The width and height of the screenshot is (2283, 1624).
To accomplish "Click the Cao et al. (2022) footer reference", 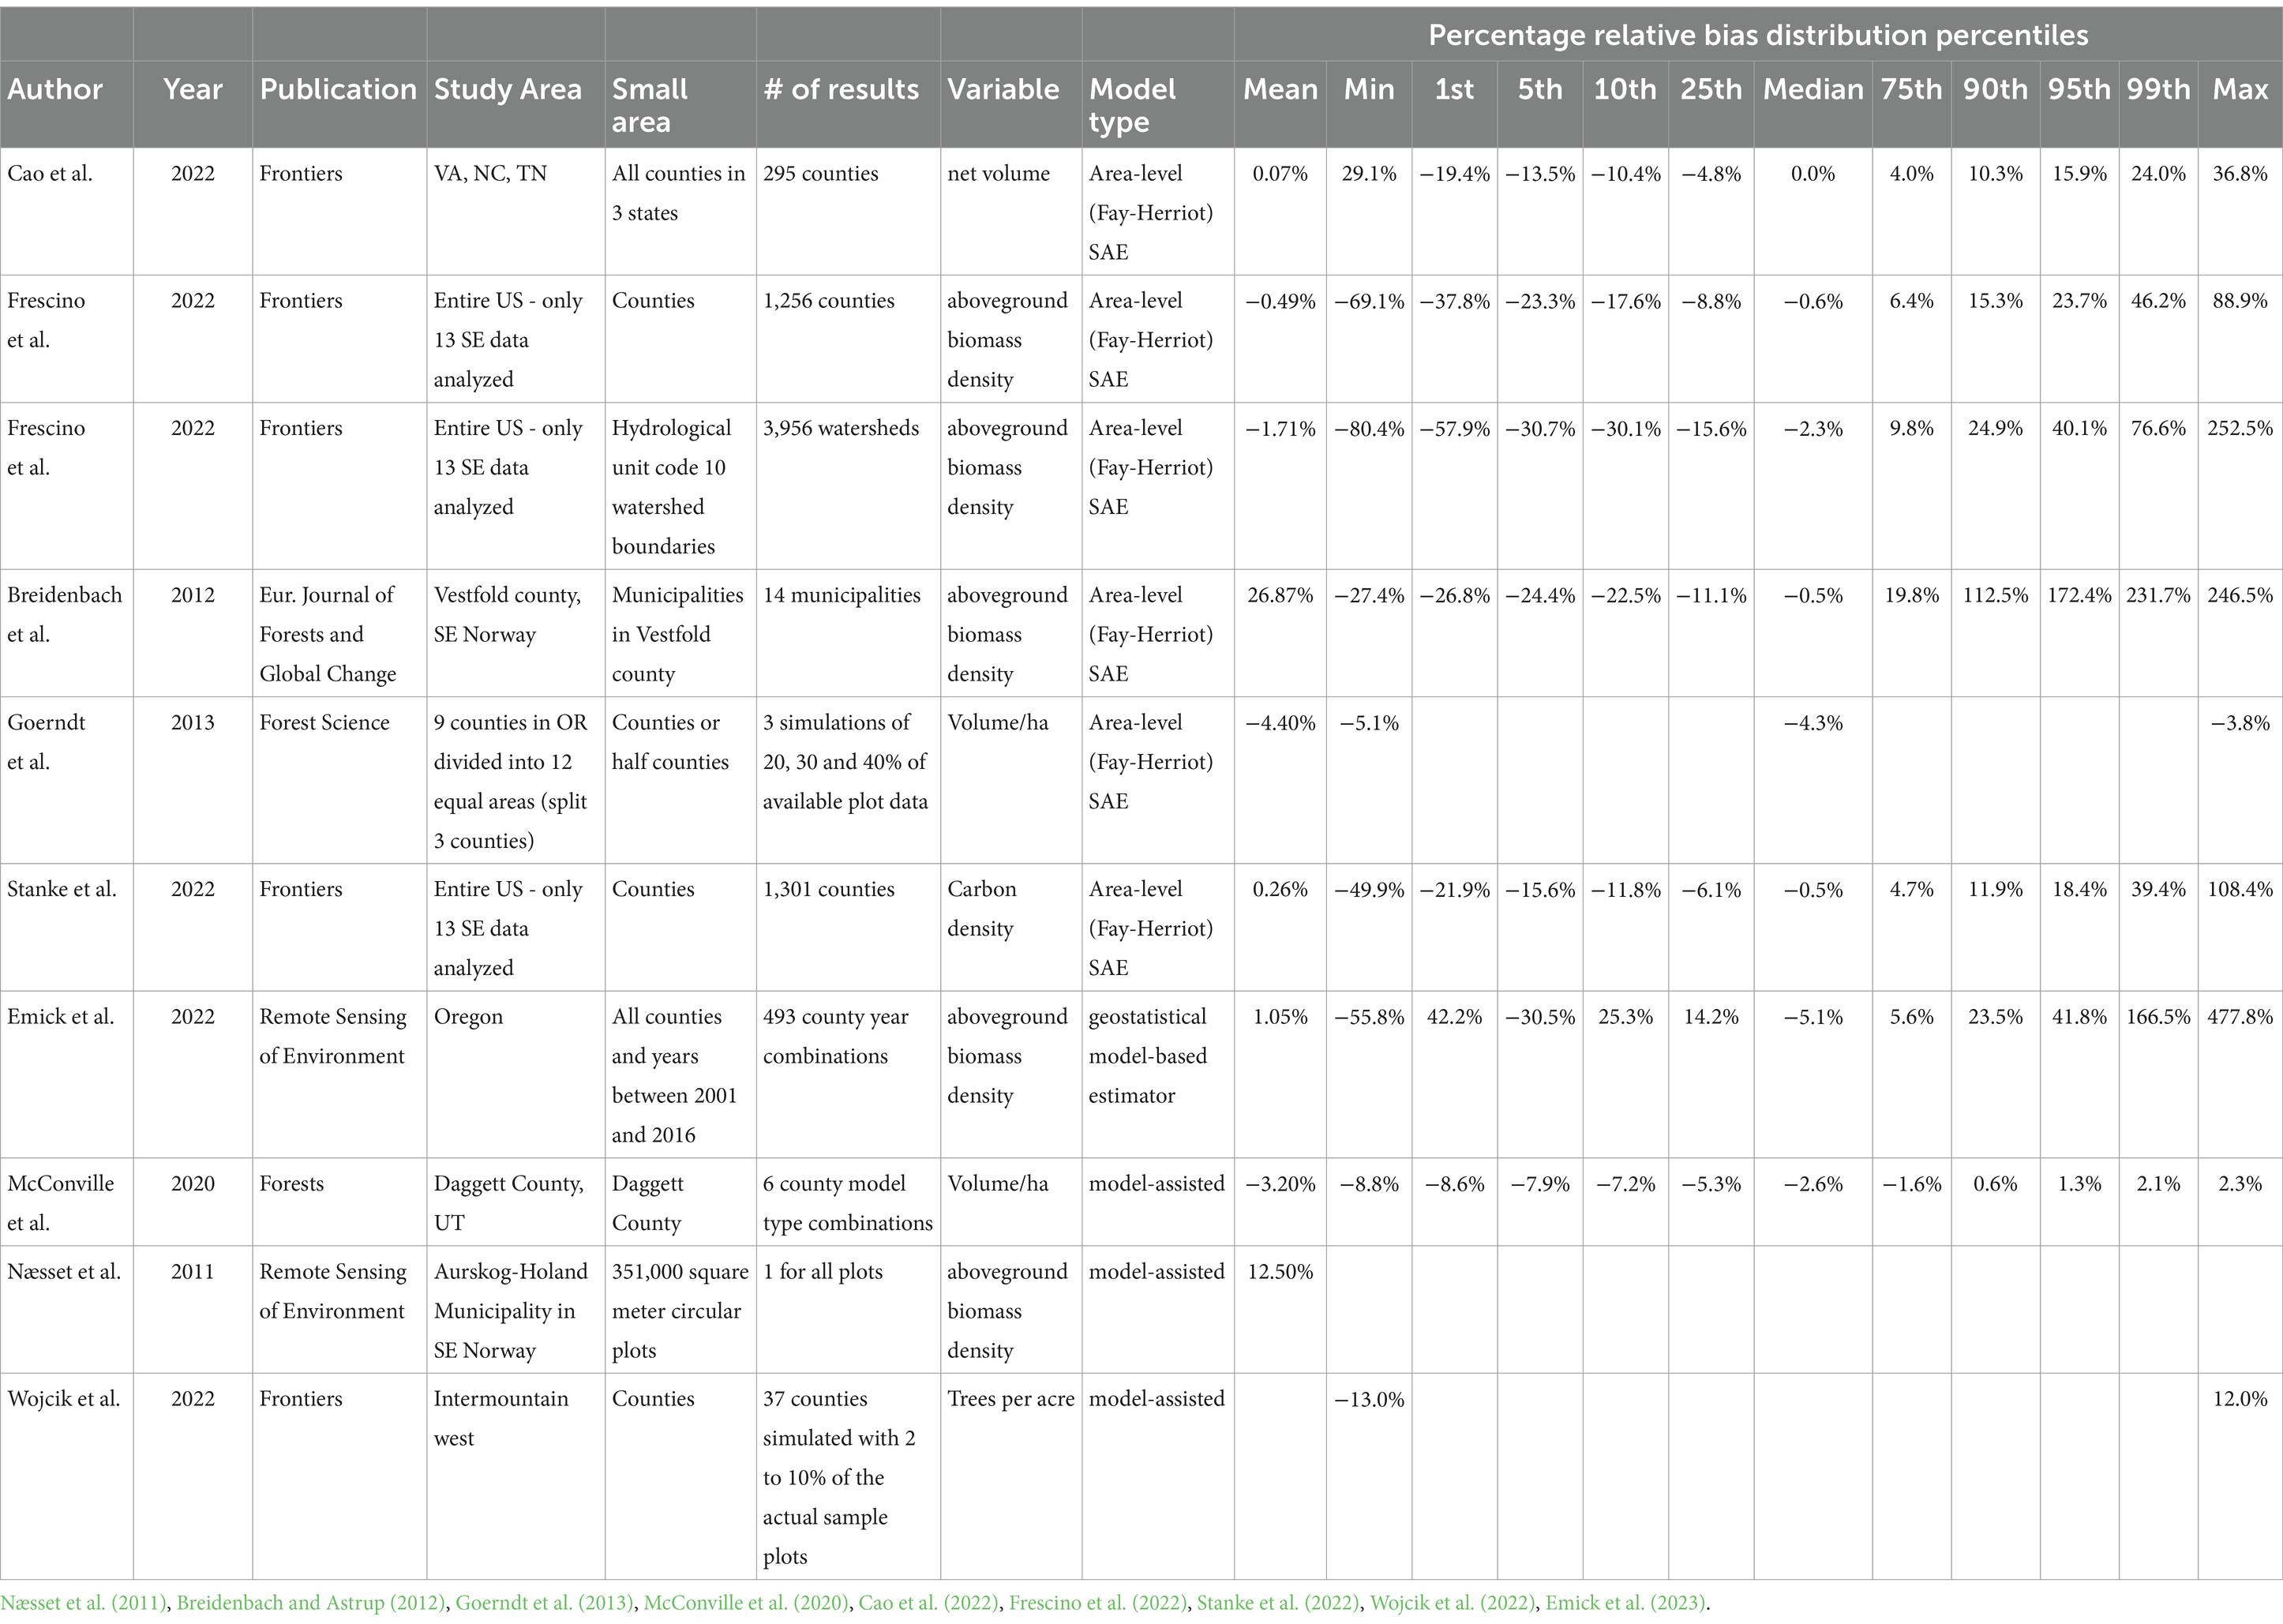I will pyautogui.click(x=929, y=1603).
